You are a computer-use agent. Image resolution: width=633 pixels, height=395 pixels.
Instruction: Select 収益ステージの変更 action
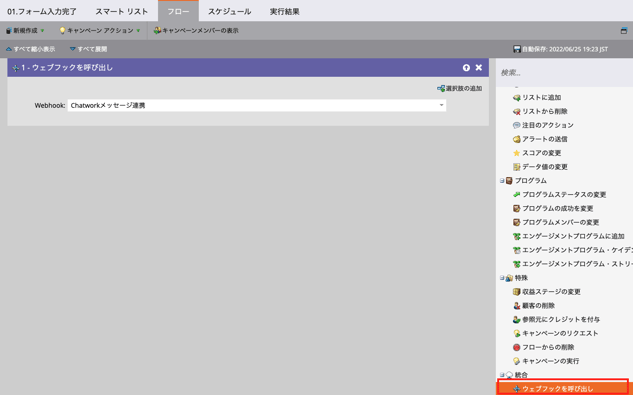coord(547,292)
